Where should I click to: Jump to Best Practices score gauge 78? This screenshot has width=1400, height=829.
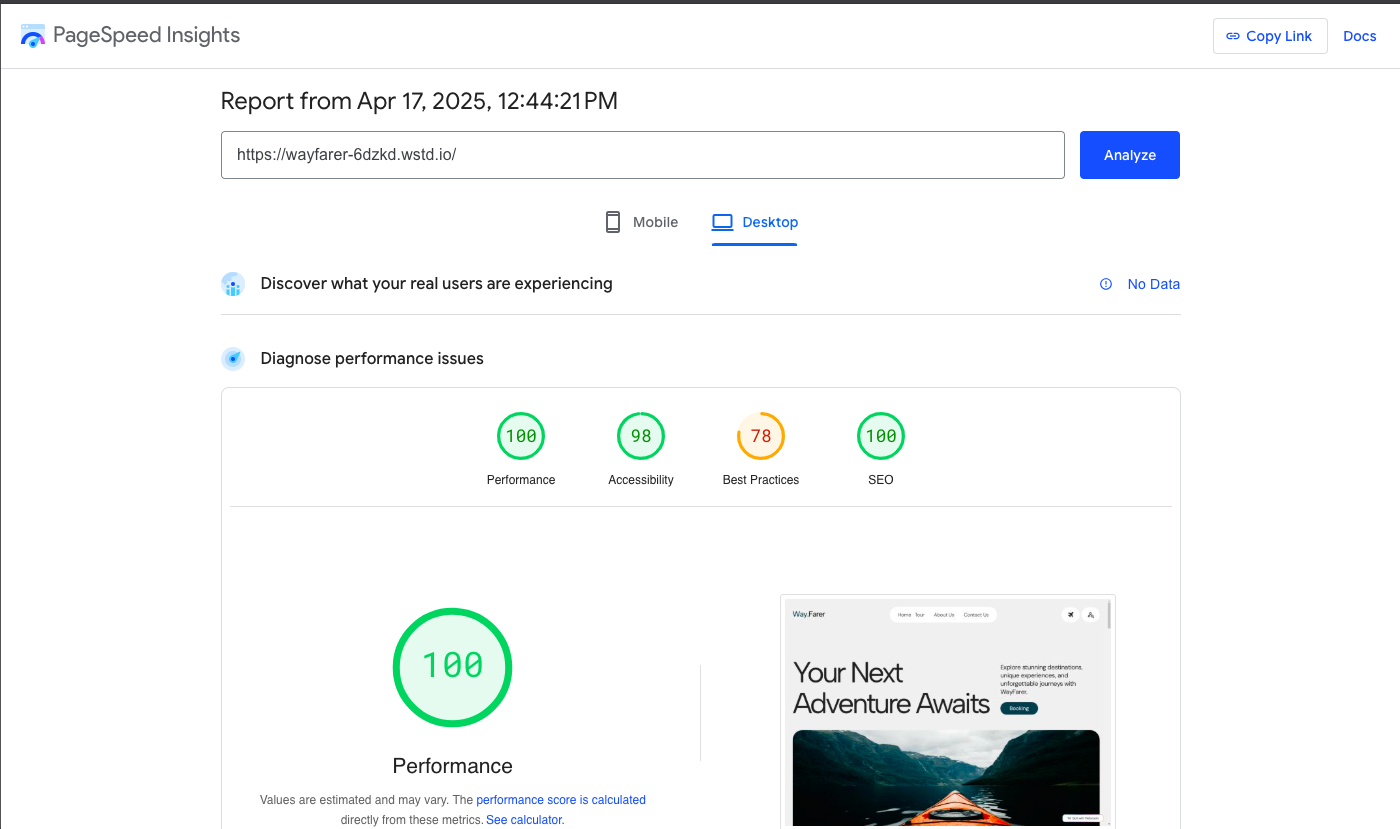(x=761, y=436)
